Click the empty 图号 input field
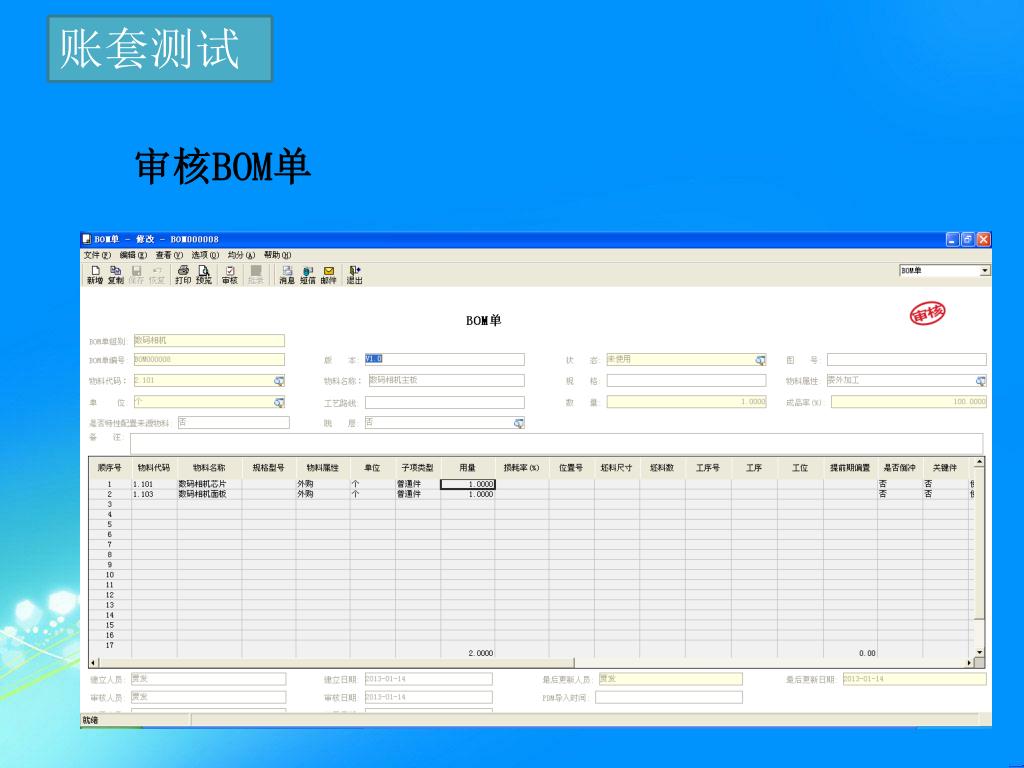 (906, 360)
